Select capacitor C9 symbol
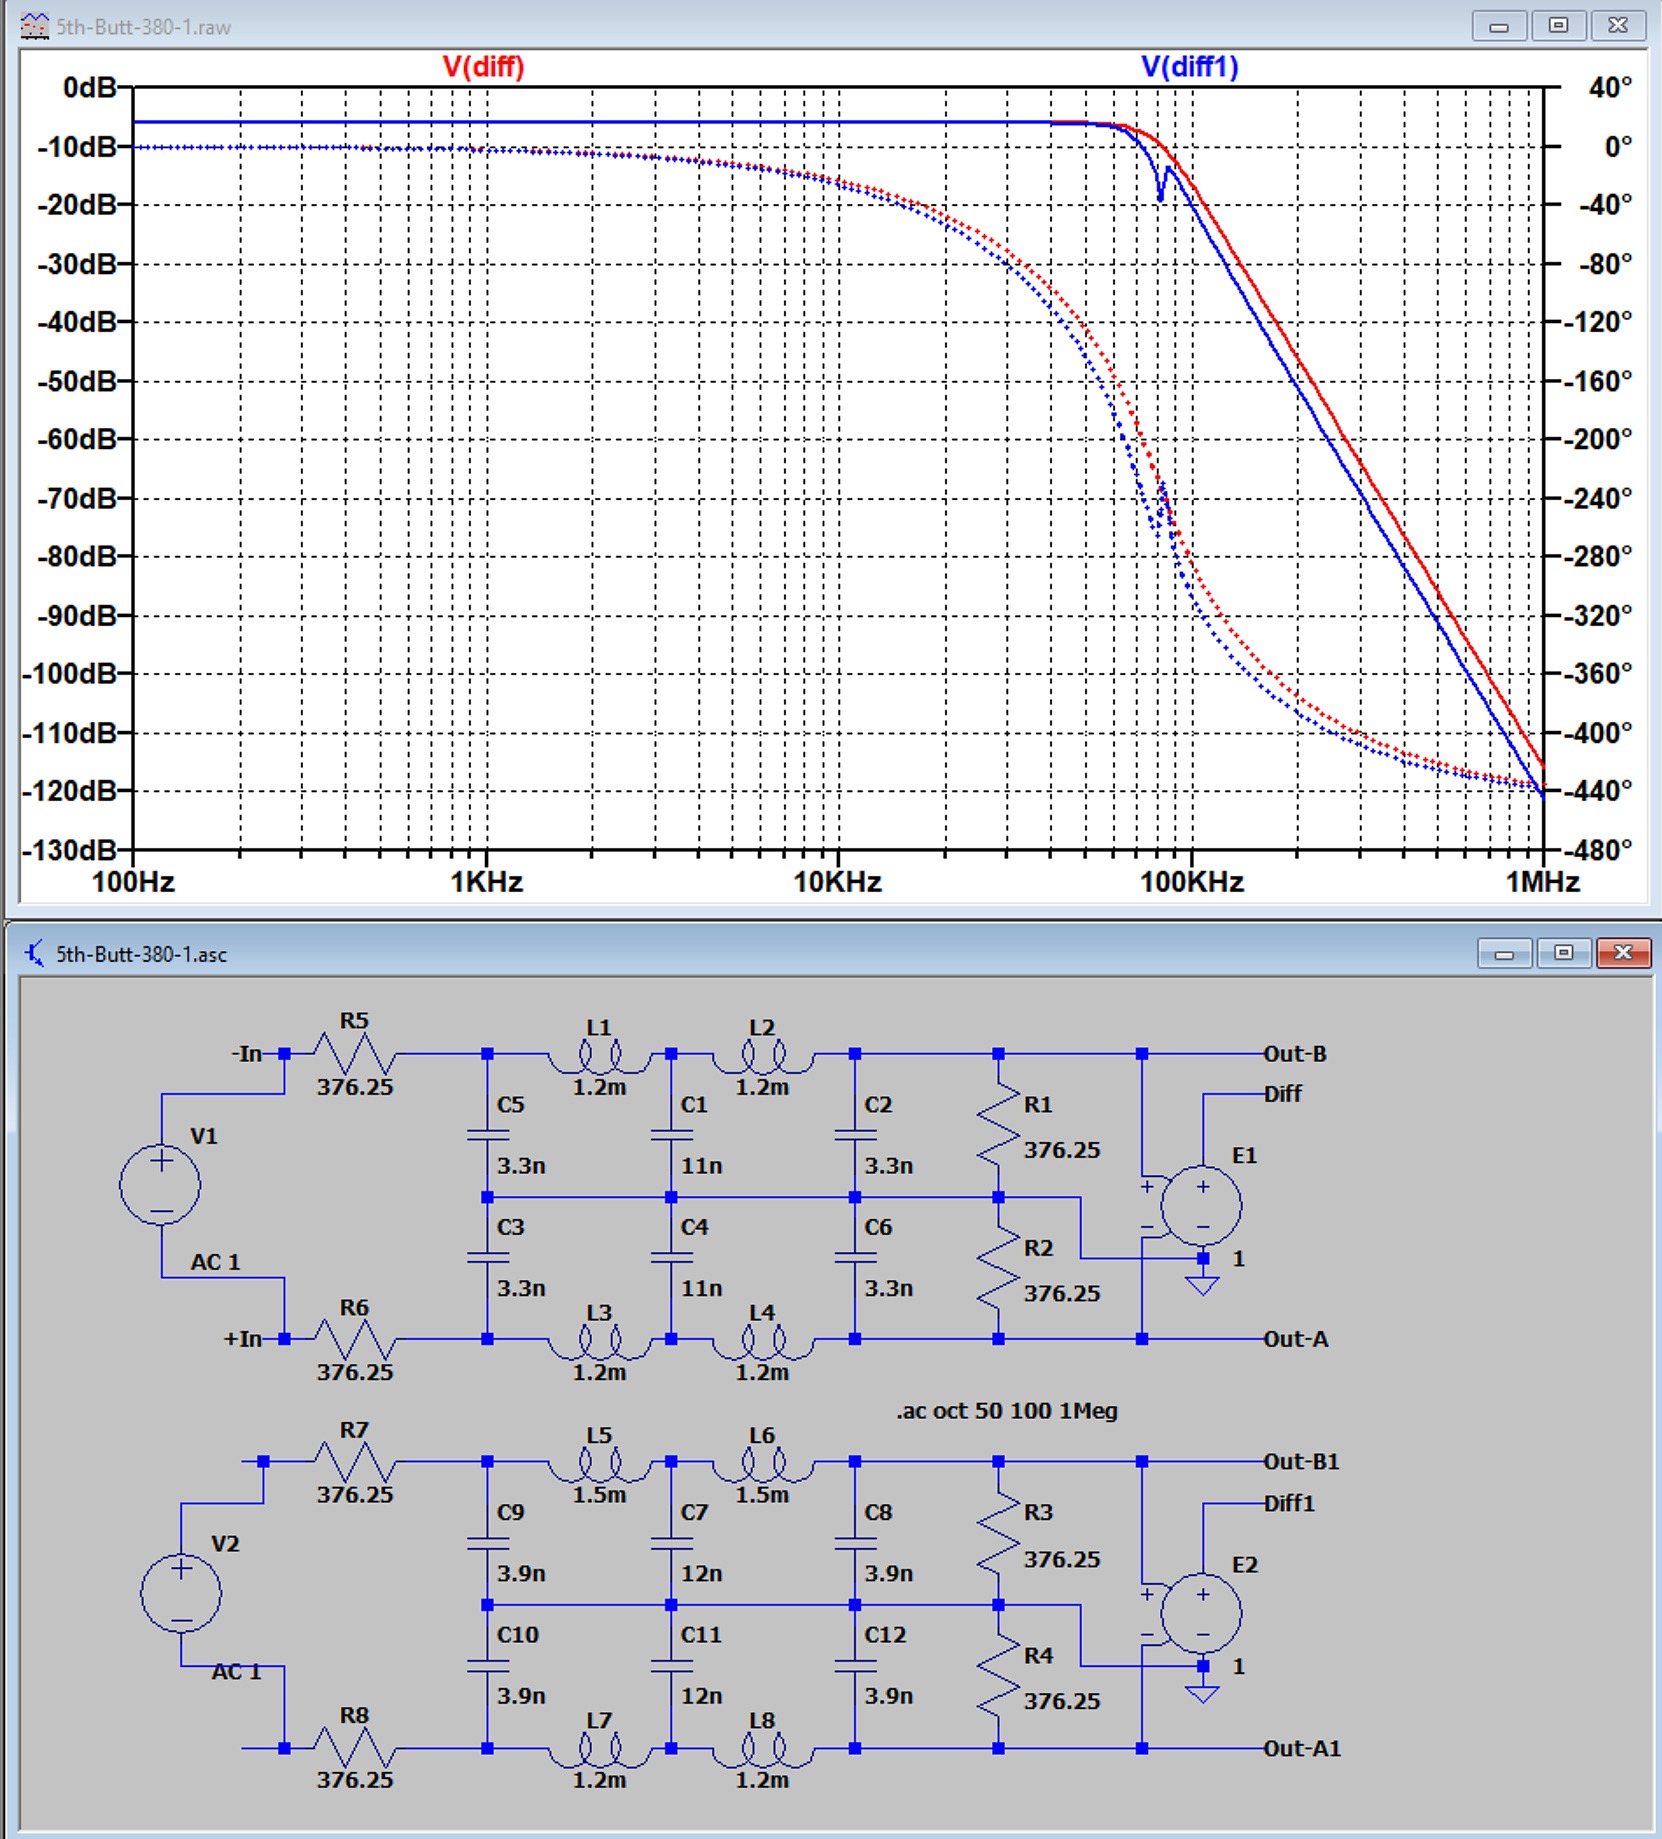Screen dimensions: 1662x1839 tap(487, 1543)
